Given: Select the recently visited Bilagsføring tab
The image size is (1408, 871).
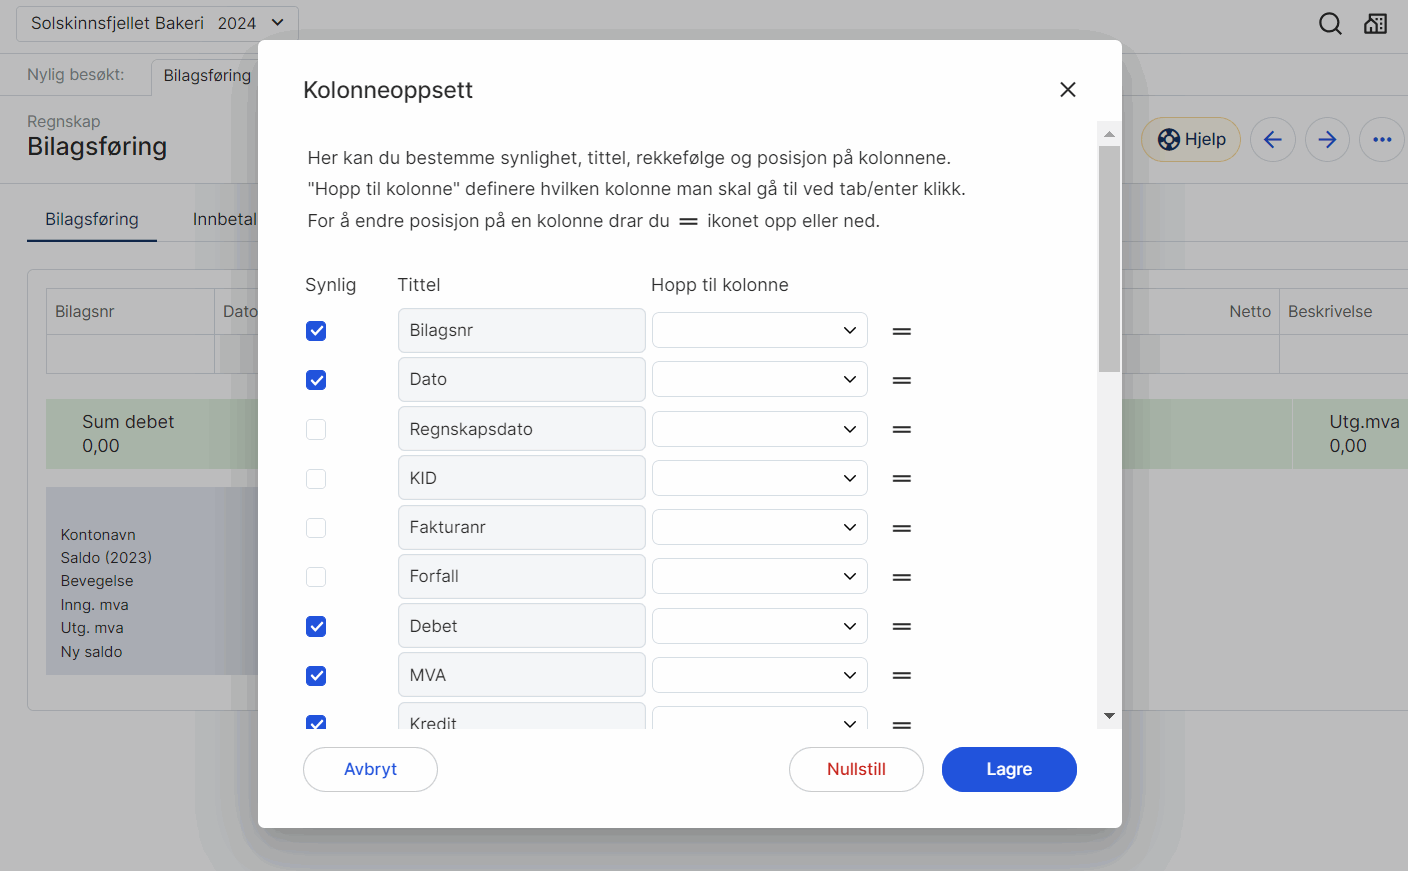Looking at the screenshot, I should [x=206, y=76].
